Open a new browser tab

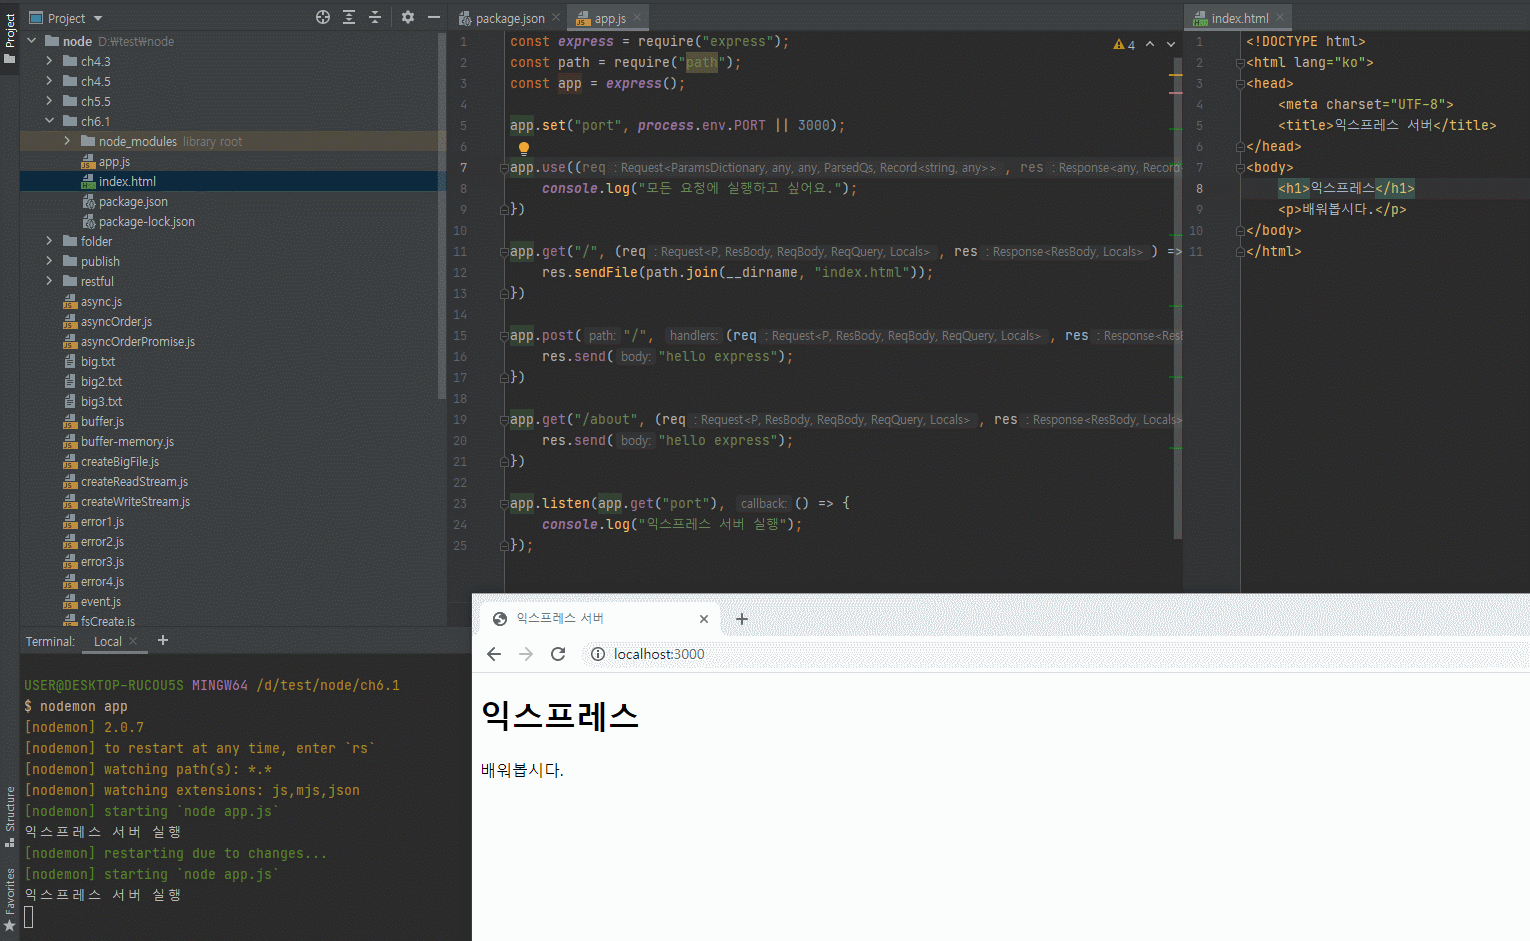click(x=742, y=619)
